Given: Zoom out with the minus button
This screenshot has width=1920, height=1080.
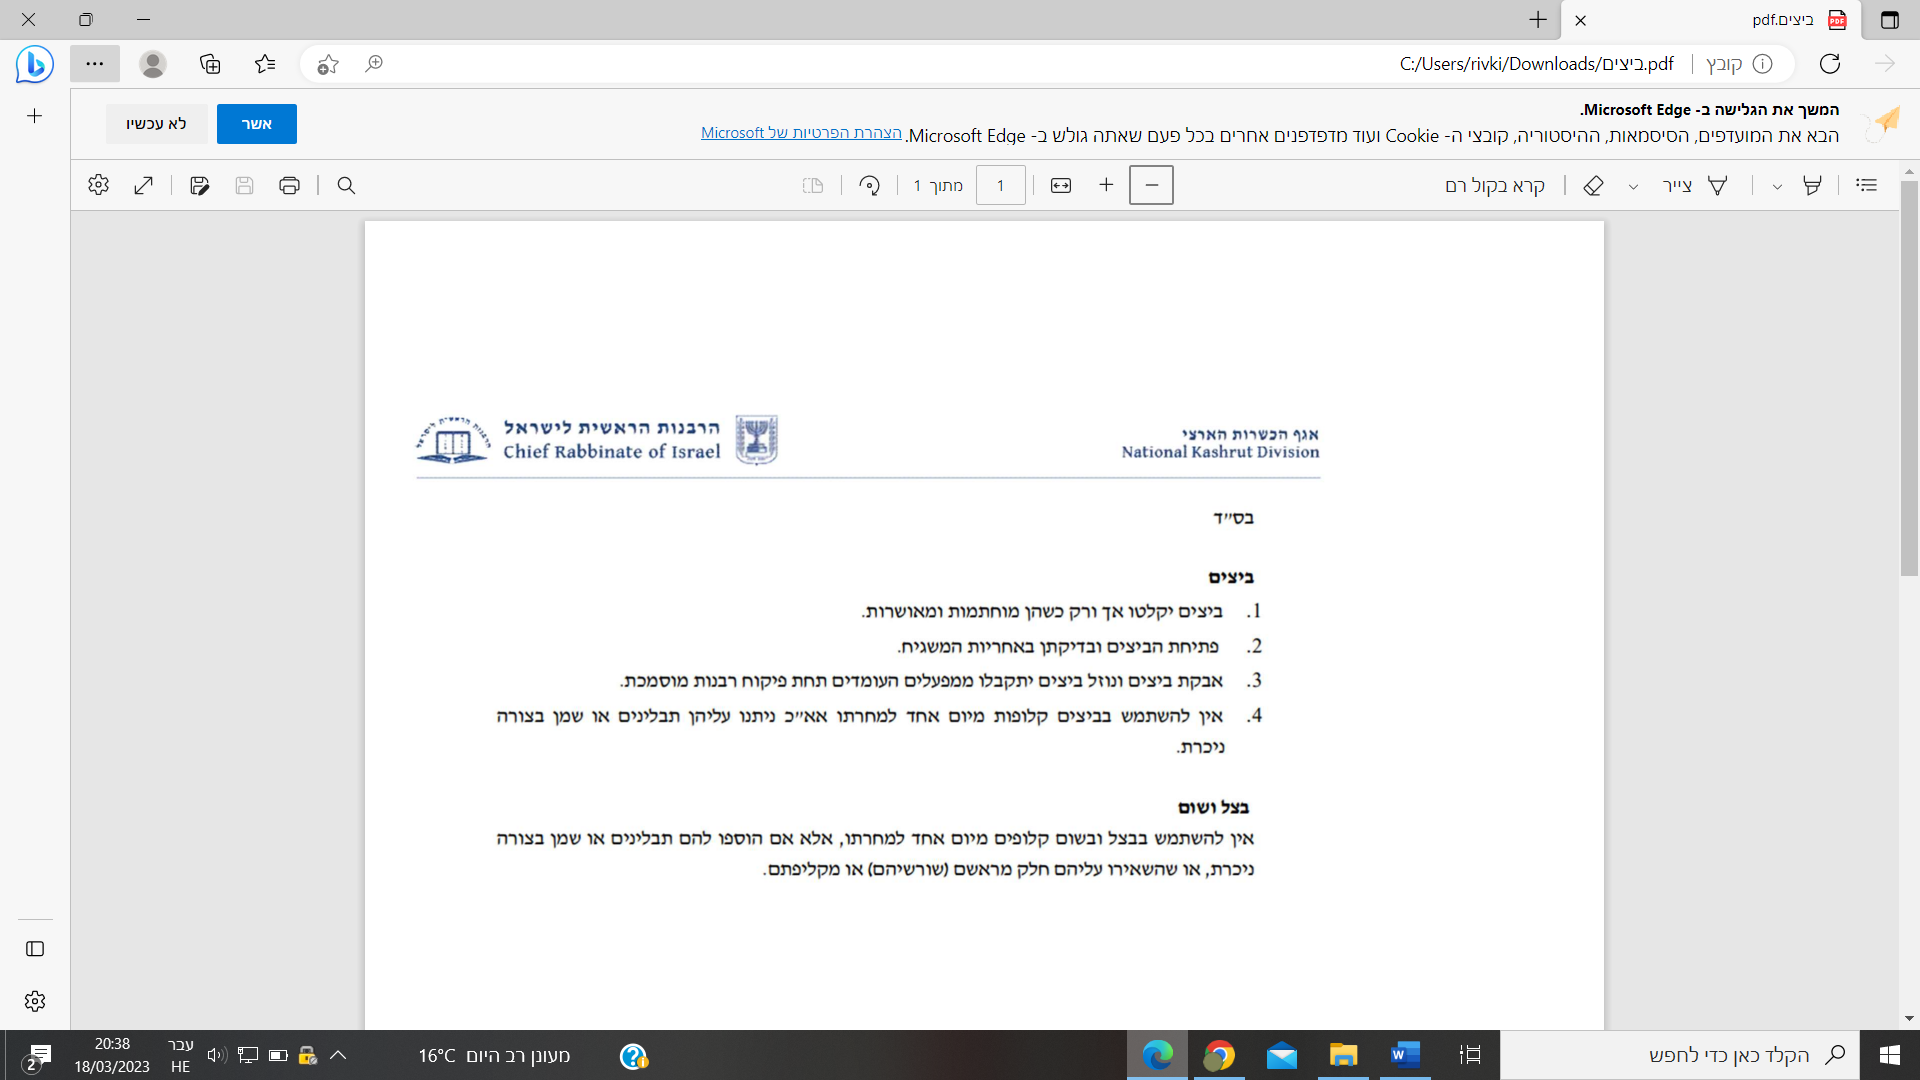Looking at the screenshot, I should (1151, 185).
